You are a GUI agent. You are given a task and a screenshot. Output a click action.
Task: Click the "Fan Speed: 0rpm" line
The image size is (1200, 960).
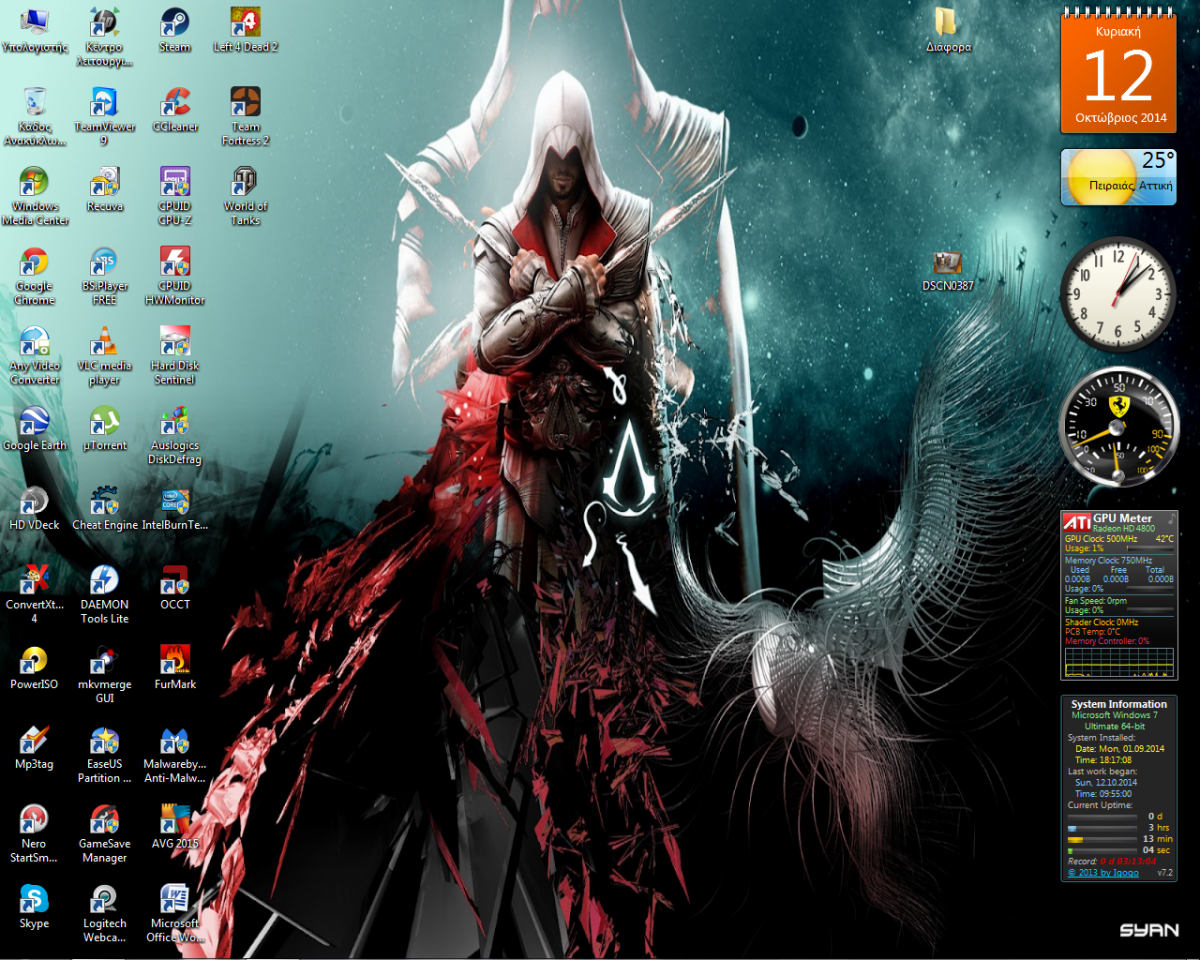(x=1096, y=601)
